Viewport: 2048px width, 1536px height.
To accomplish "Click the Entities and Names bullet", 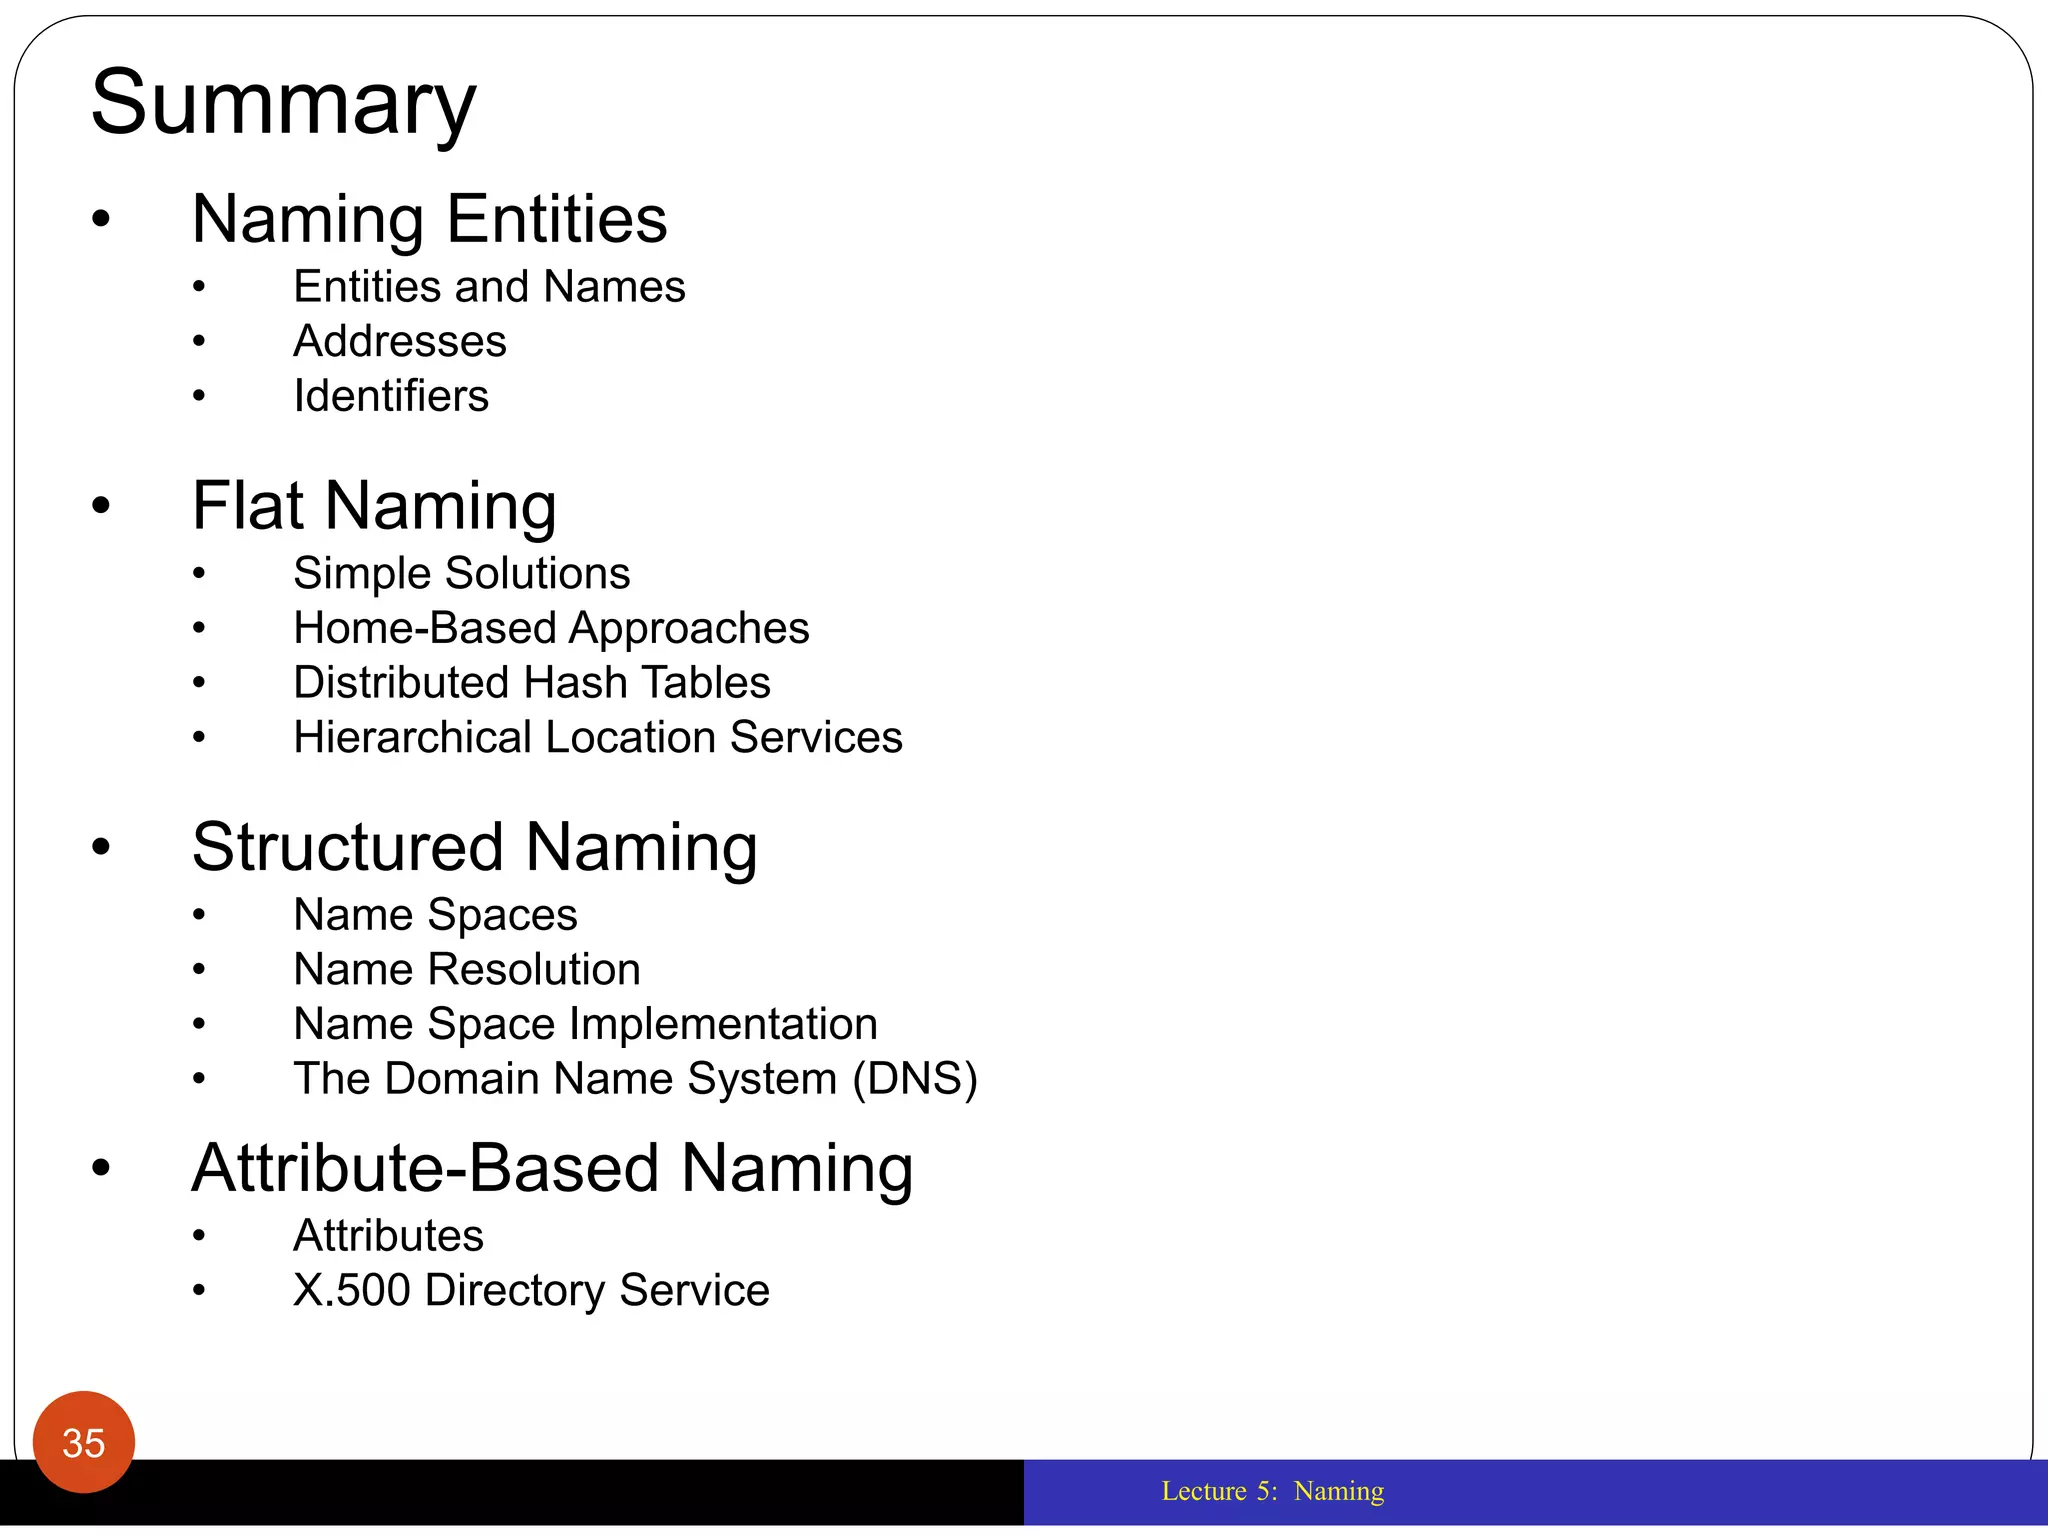I will click(x=489, y=287).
